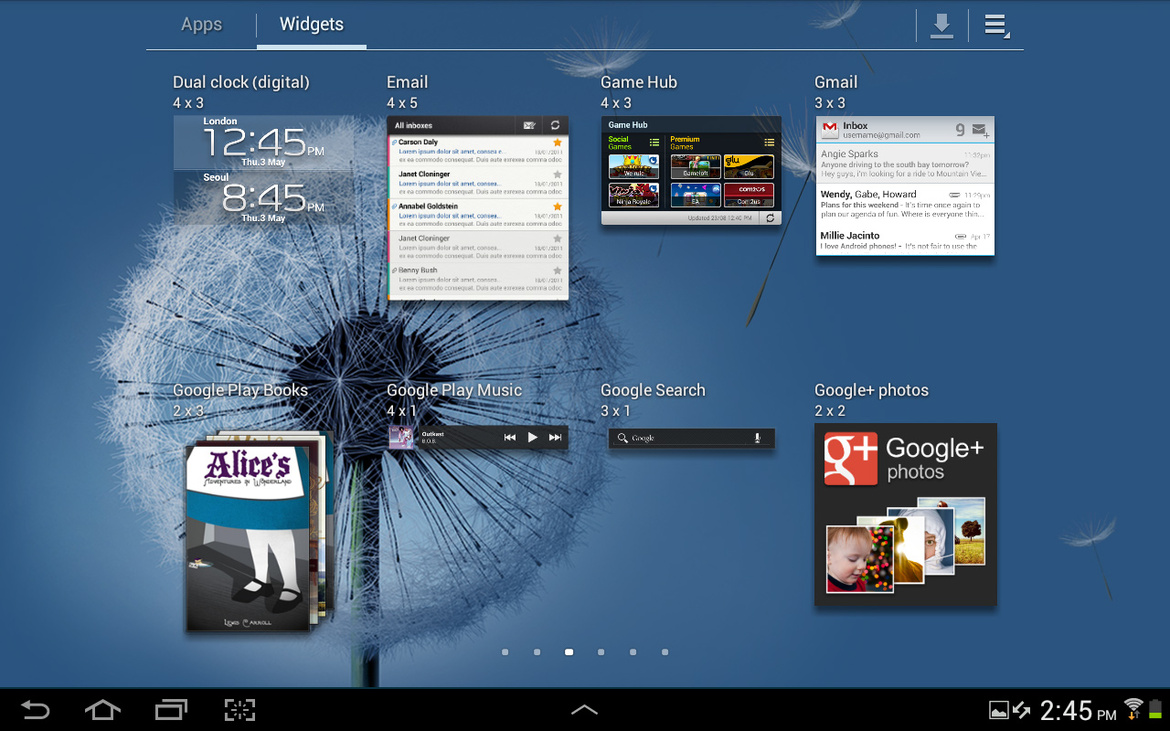Click the Google+ logo icon
Image resolution: width=1170 pixels, height=731 pixels.
coord(851,459)
